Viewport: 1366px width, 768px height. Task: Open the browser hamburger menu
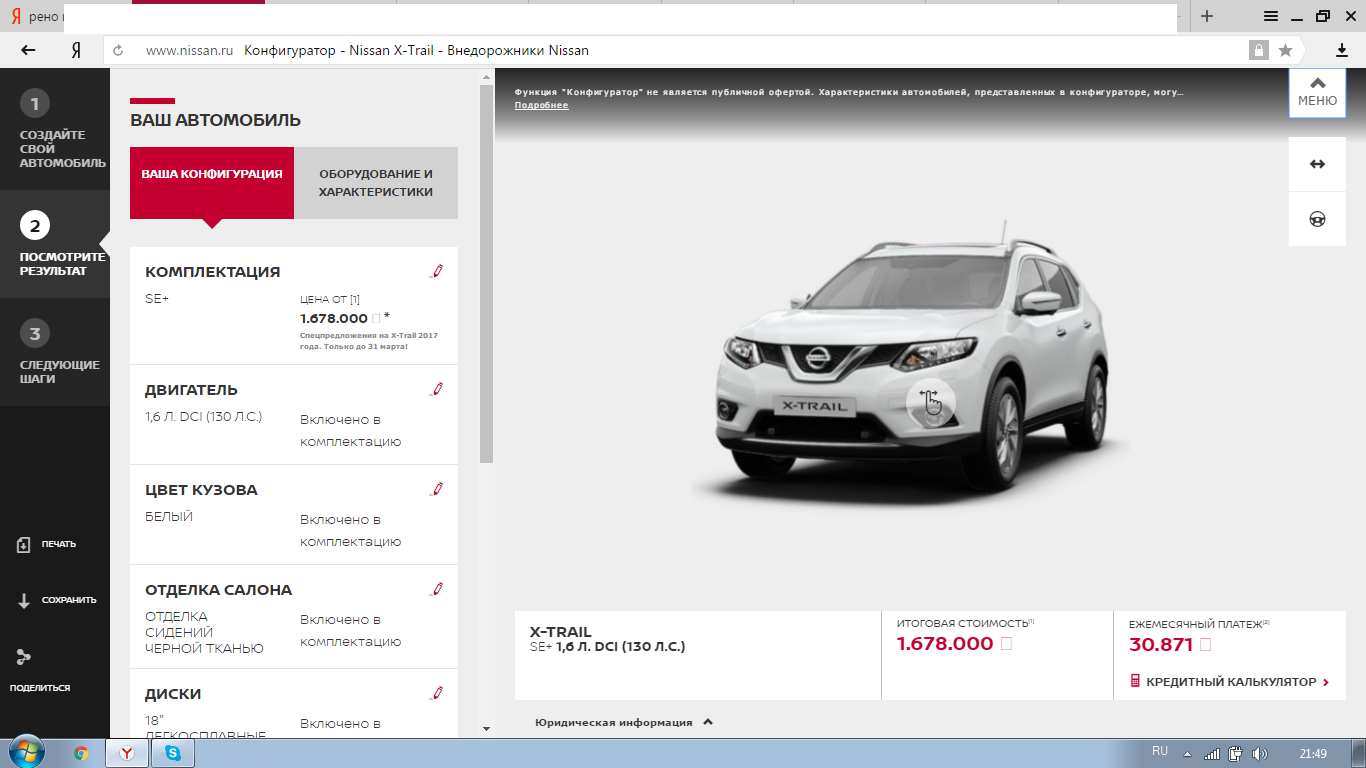coord(1270,16)
